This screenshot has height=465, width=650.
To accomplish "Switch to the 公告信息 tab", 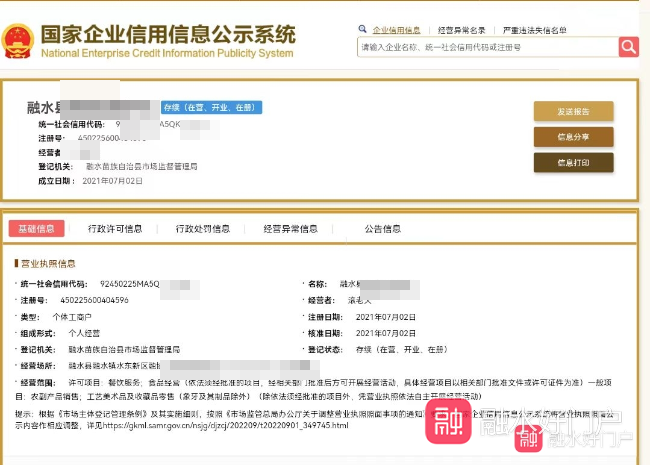I will (x=383, y=229).
